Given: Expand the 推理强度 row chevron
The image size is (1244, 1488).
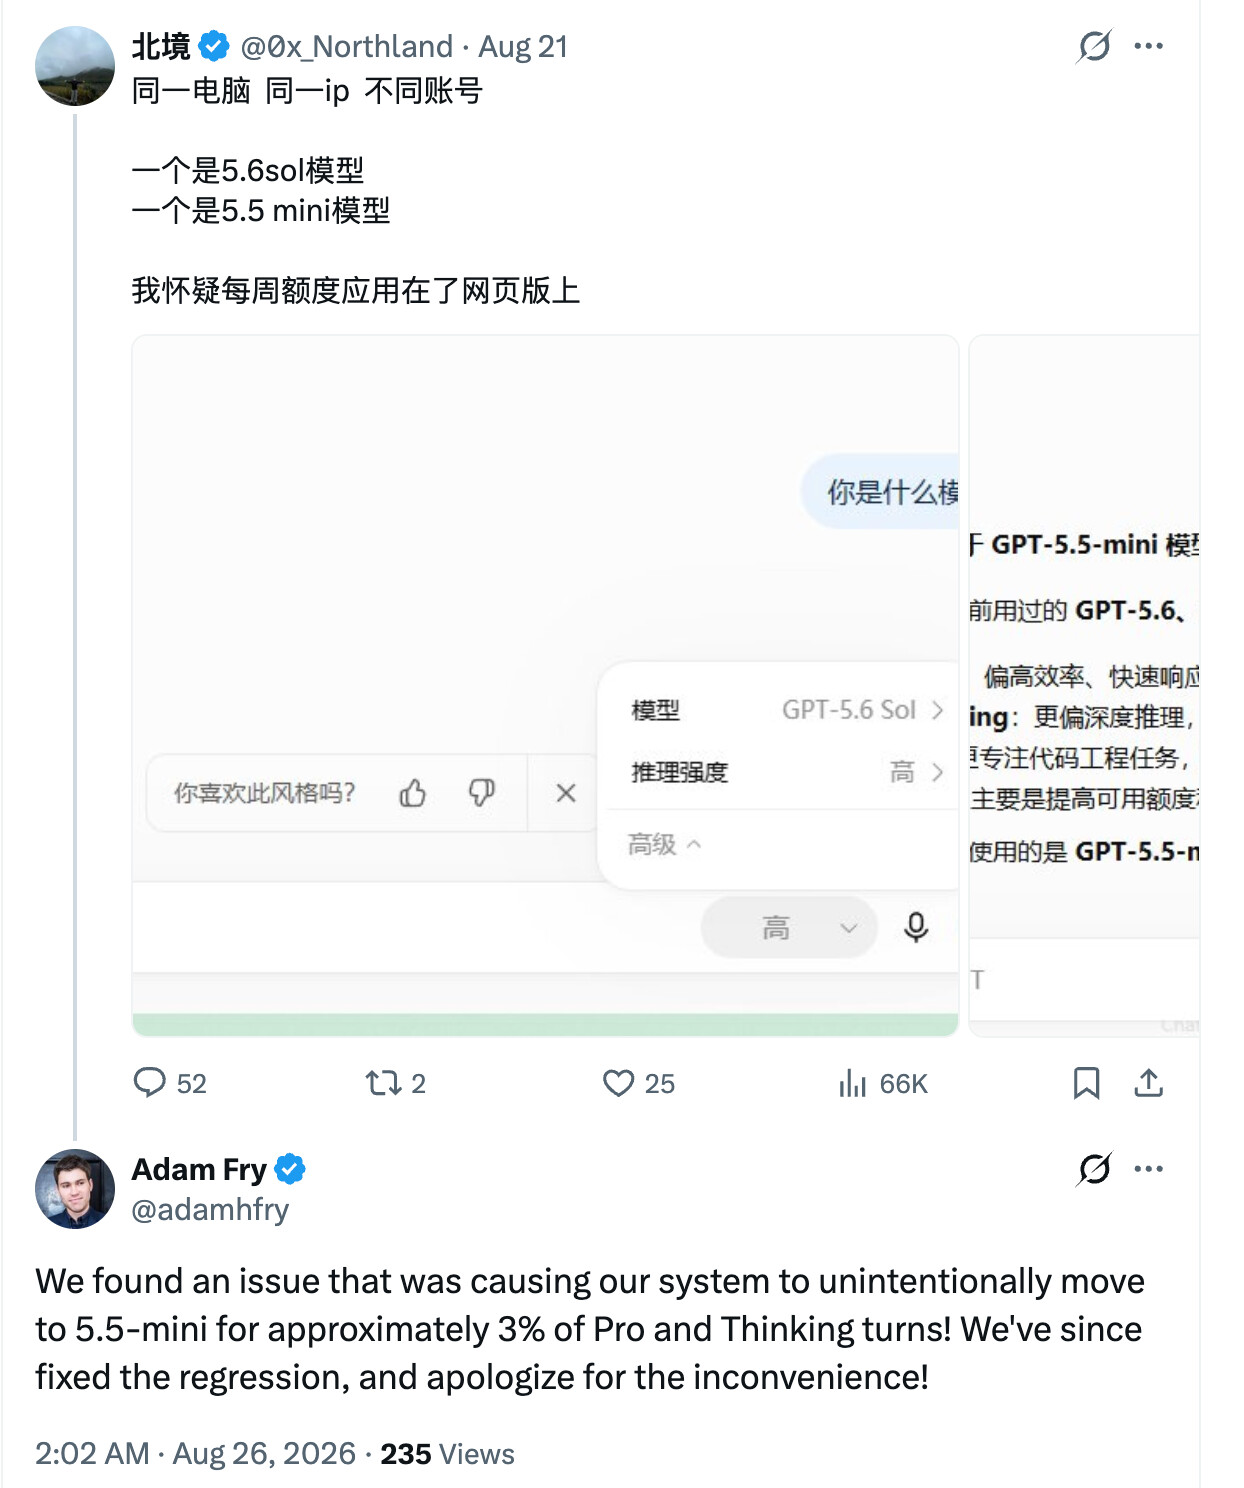Looking at the screenshot, I should coord(937,772).
